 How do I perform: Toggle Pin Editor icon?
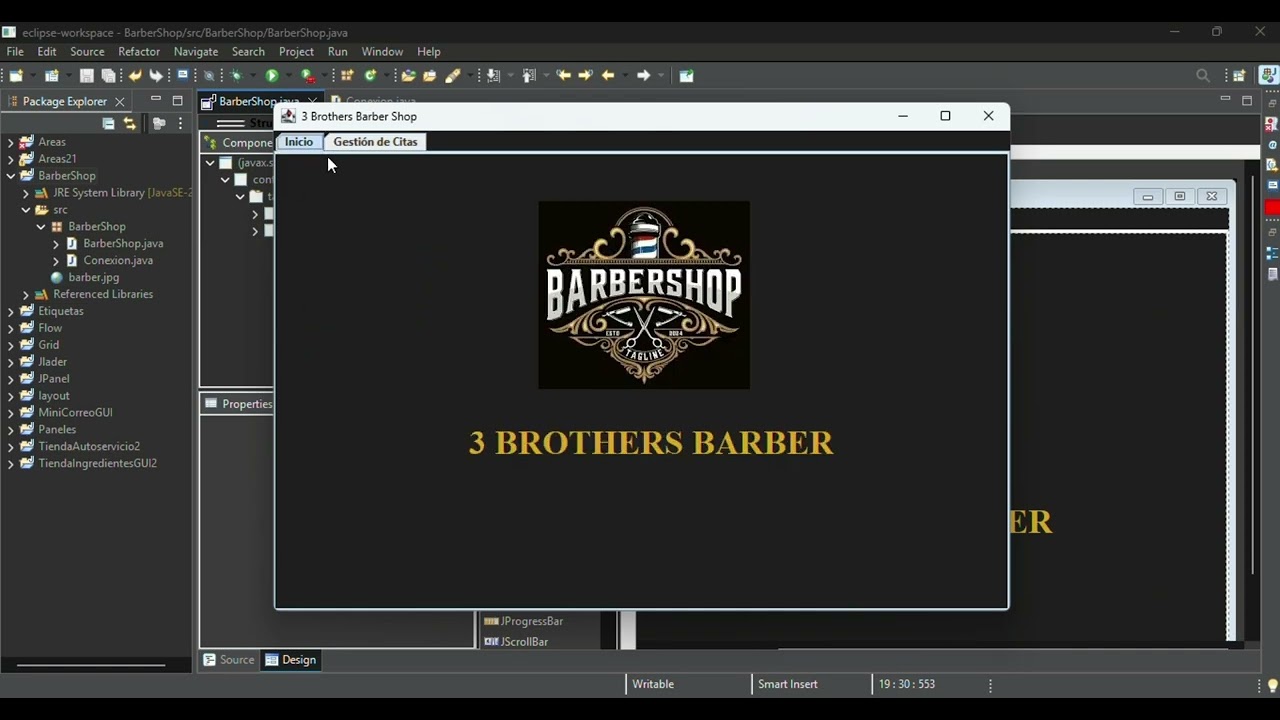pyautogui.click(x=686, y=75)
